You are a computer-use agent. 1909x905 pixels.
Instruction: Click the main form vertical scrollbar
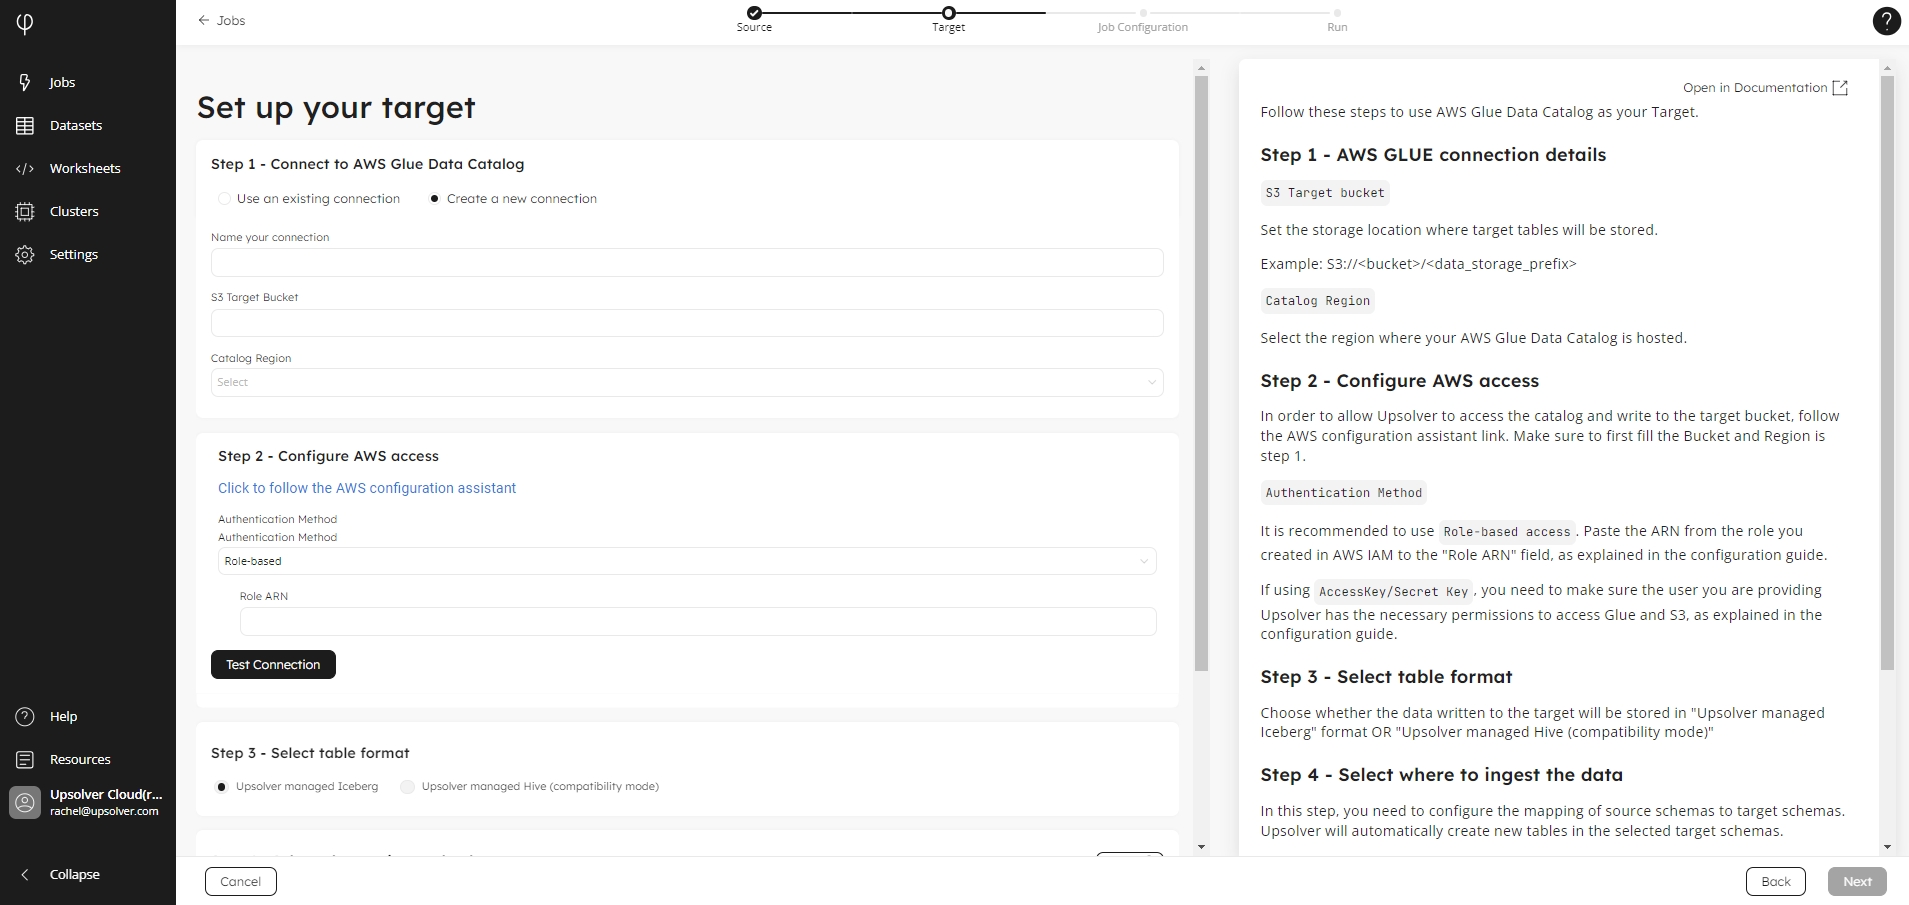[1201, 372]
